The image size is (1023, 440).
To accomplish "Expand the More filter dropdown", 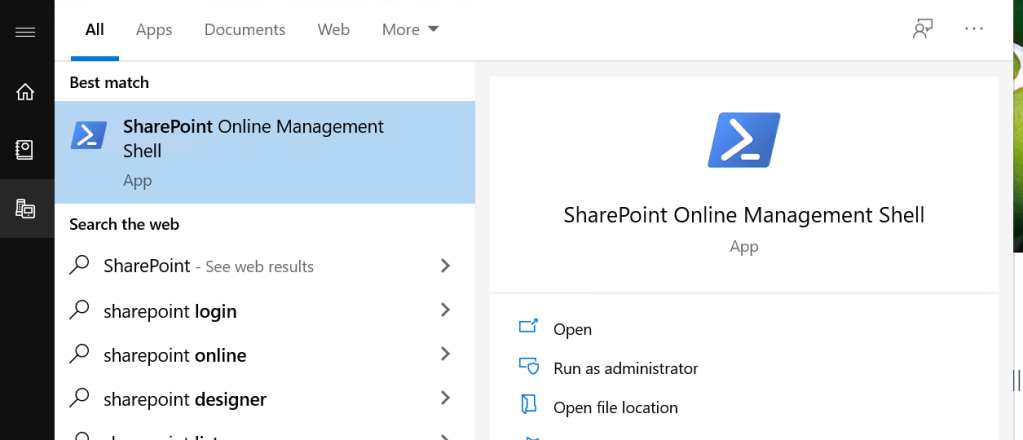I will point(410,30).
